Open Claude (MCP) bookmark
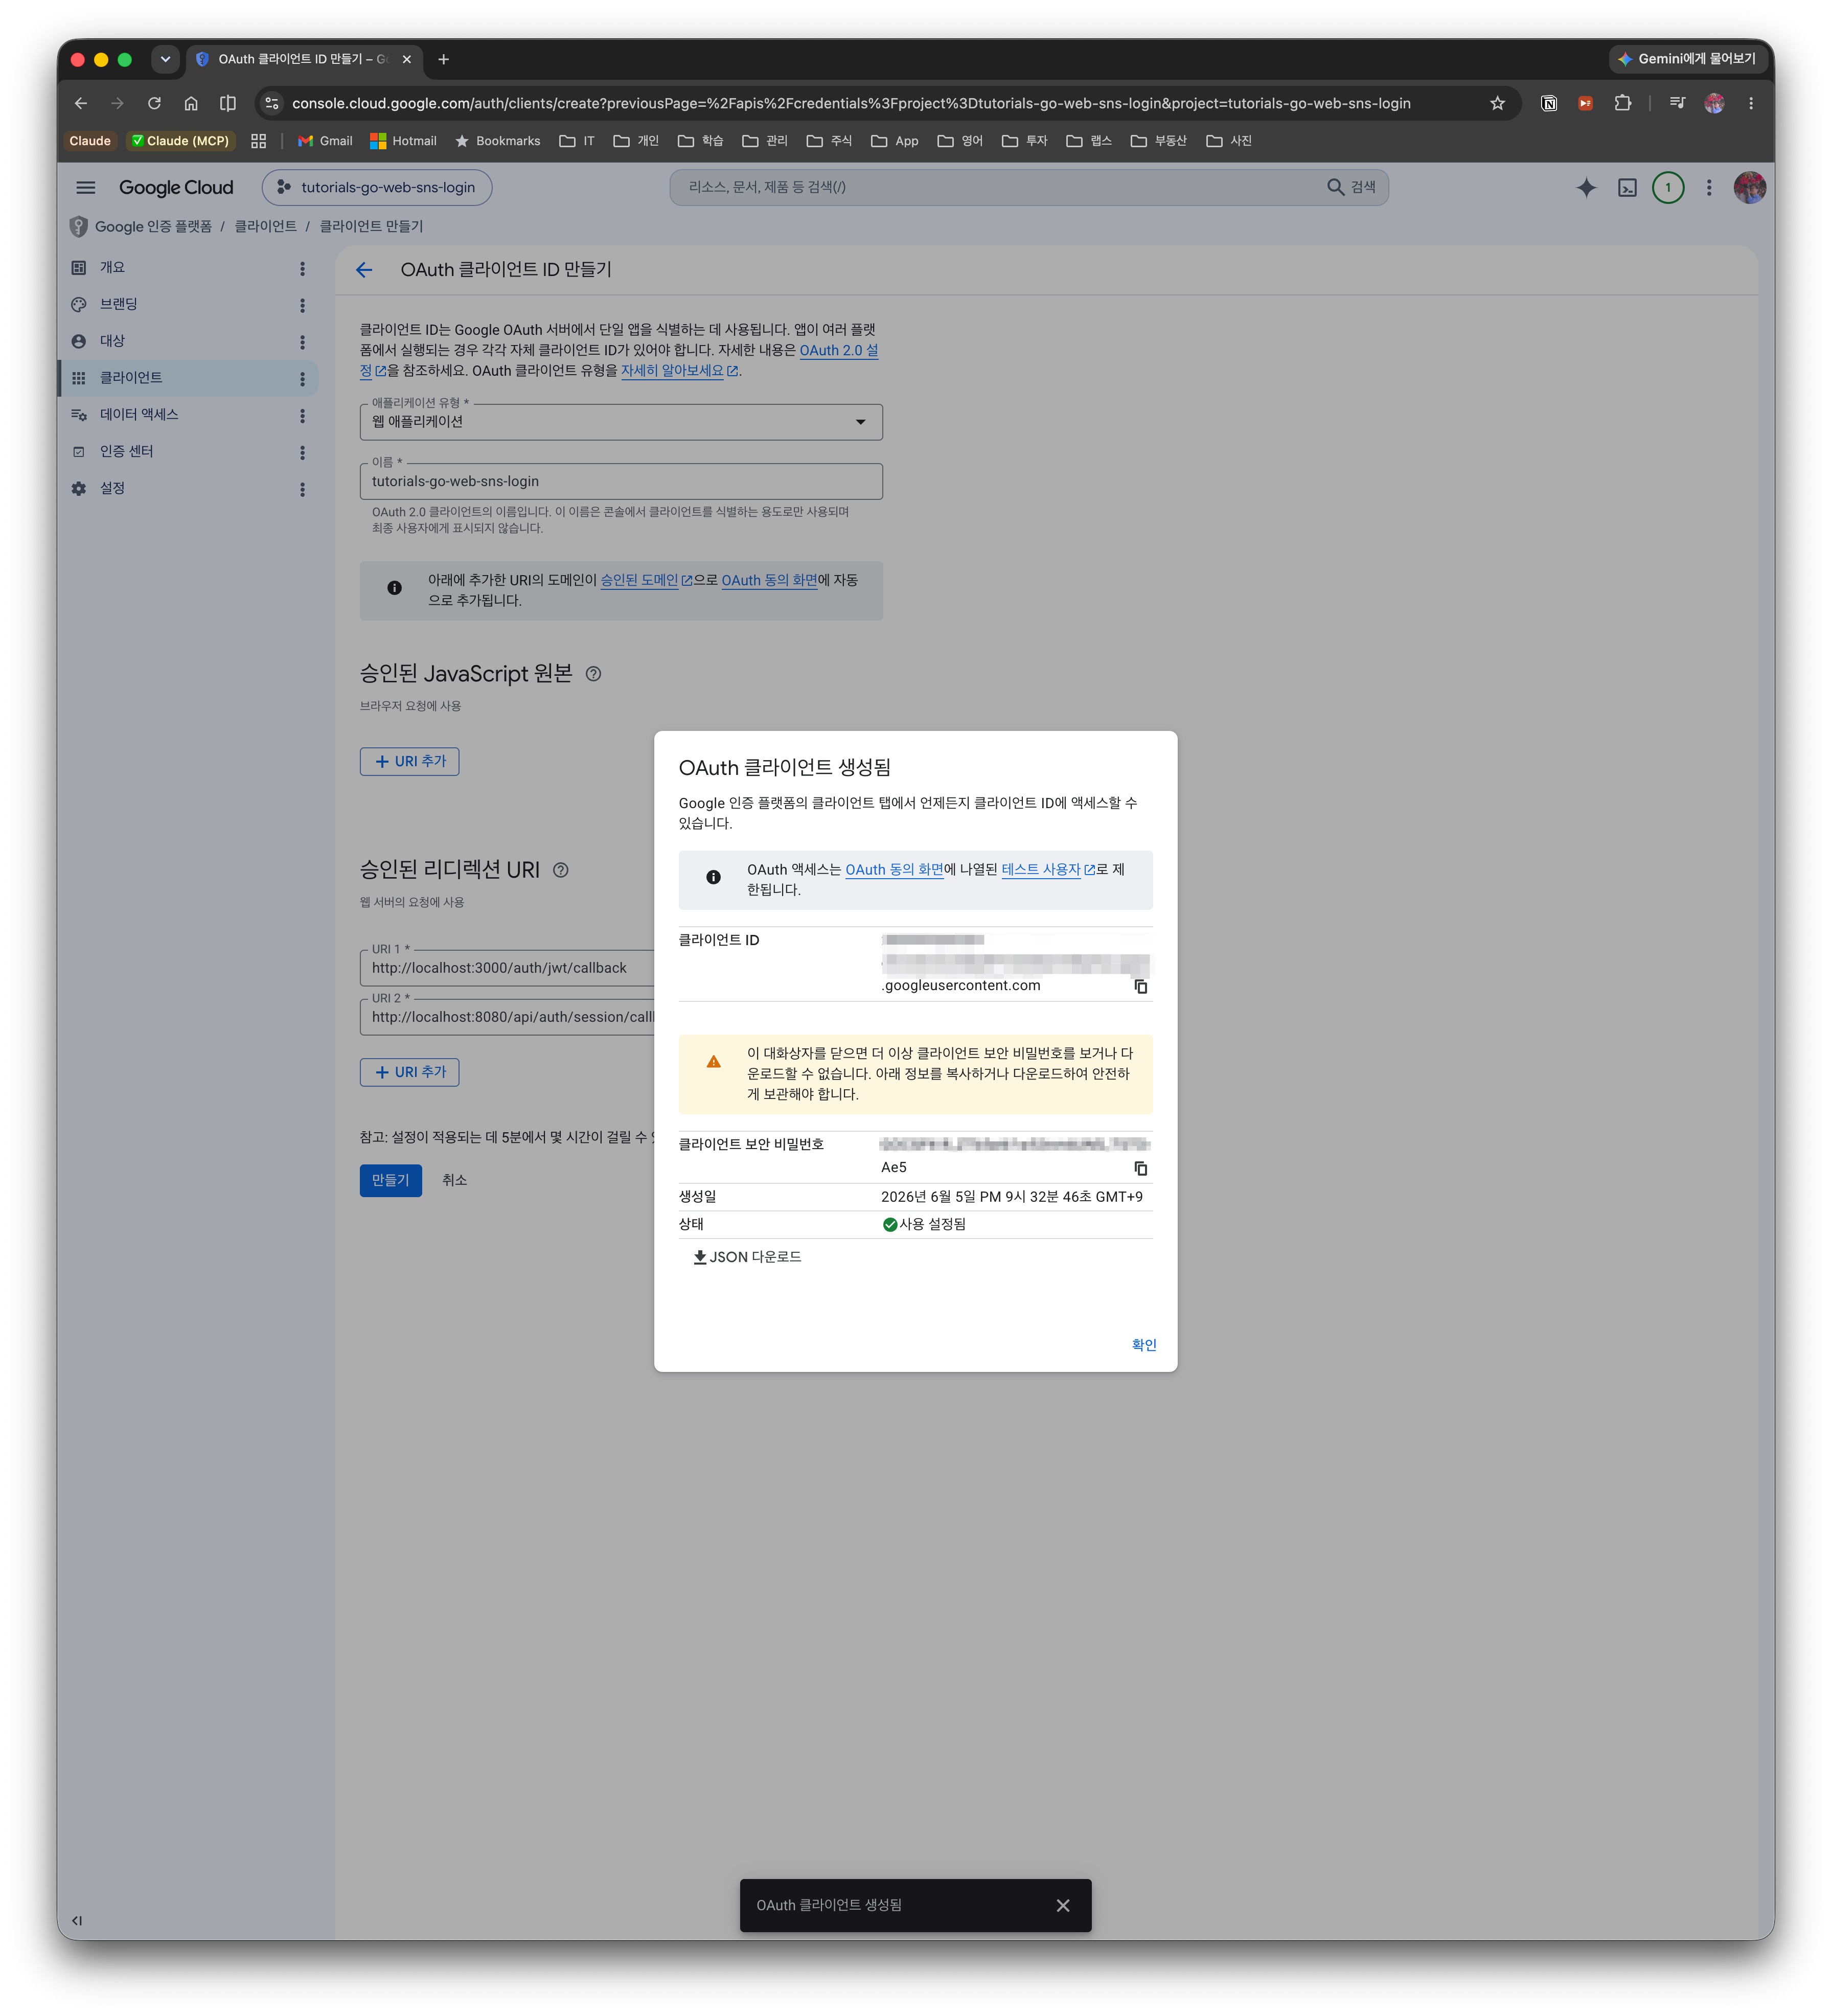This screenshot has height=2016, width=1832. (180, 142)
